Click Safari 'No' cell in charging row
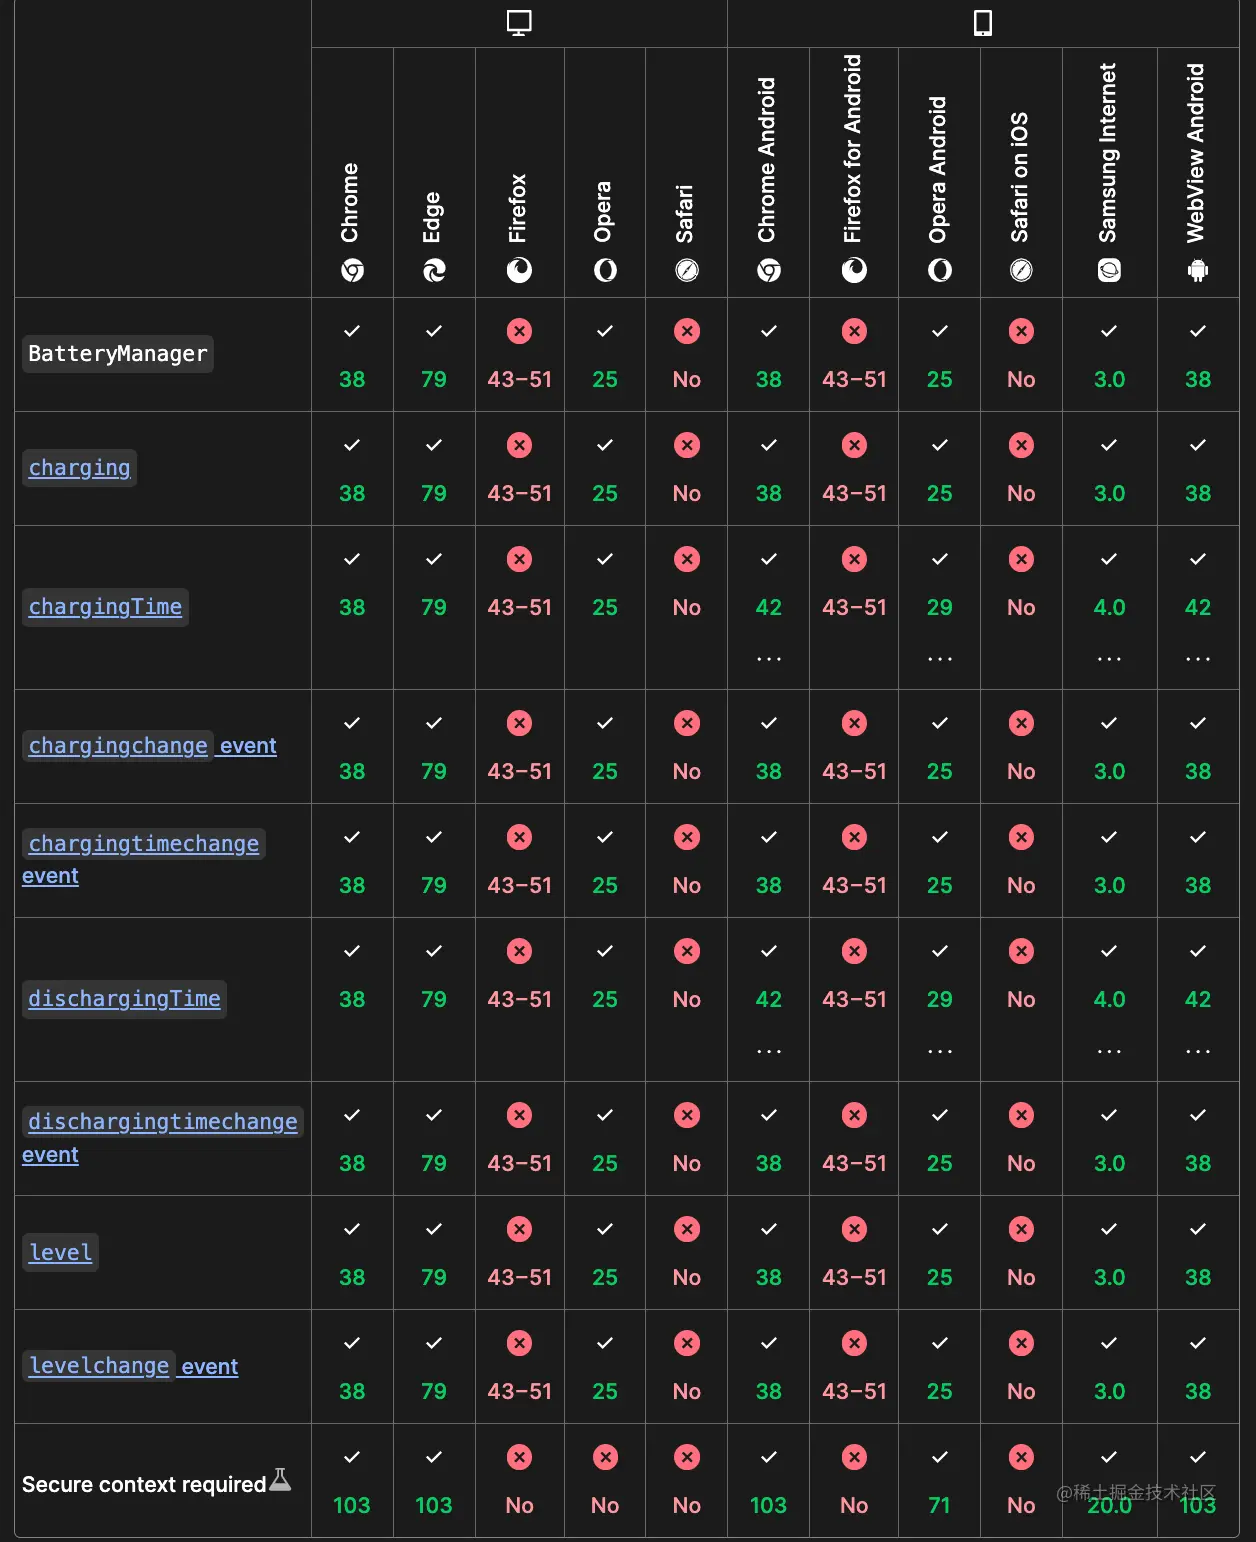 [x=686, y=470]
